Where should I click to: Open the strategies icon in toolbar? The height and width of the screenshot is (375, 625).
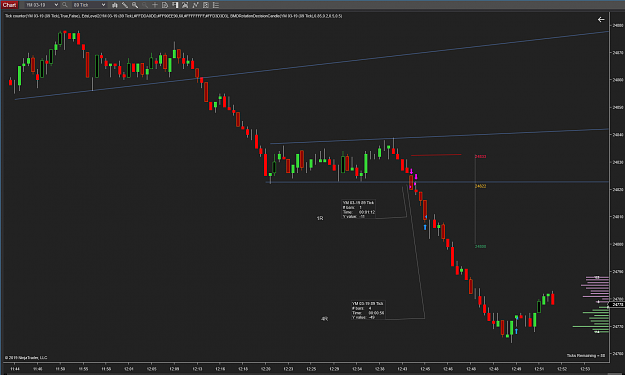pyautogui.click(x=206, y=5)
